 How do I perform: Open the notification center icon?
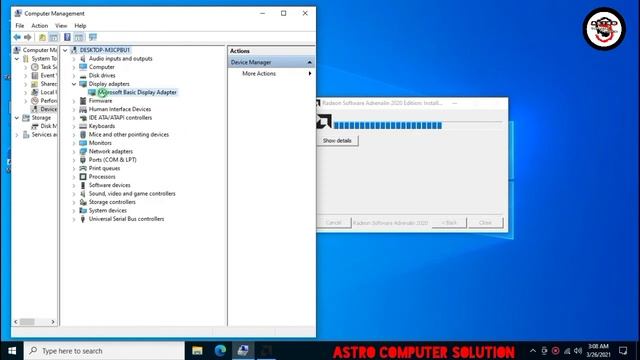point(623,351)
